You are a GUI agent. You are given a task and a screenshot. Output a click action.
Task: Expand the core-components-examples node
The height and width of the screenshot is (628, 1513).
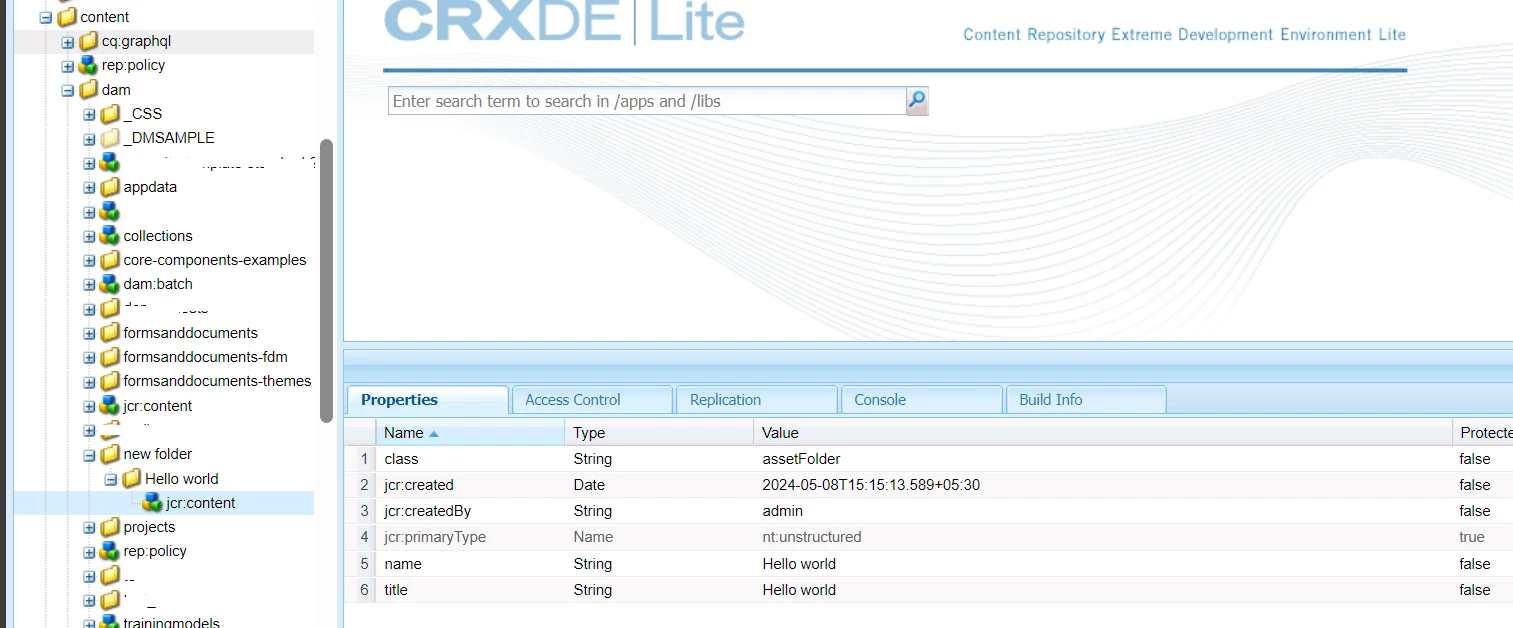coord(89,260)
